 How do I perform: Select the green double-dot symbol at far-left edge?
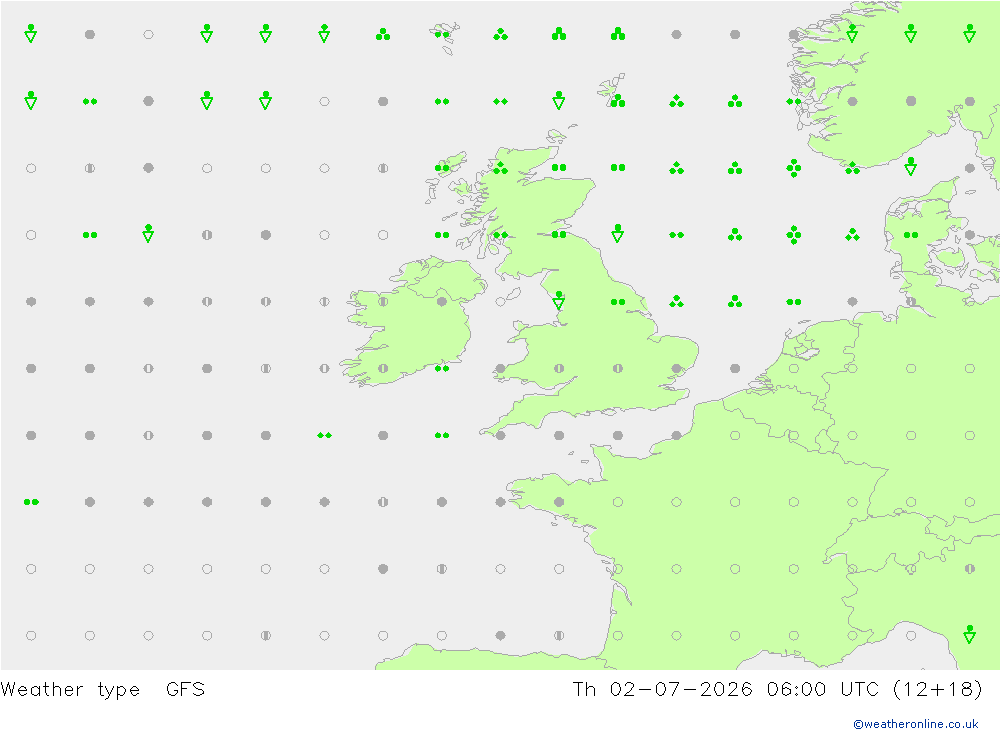click(31, 502)
